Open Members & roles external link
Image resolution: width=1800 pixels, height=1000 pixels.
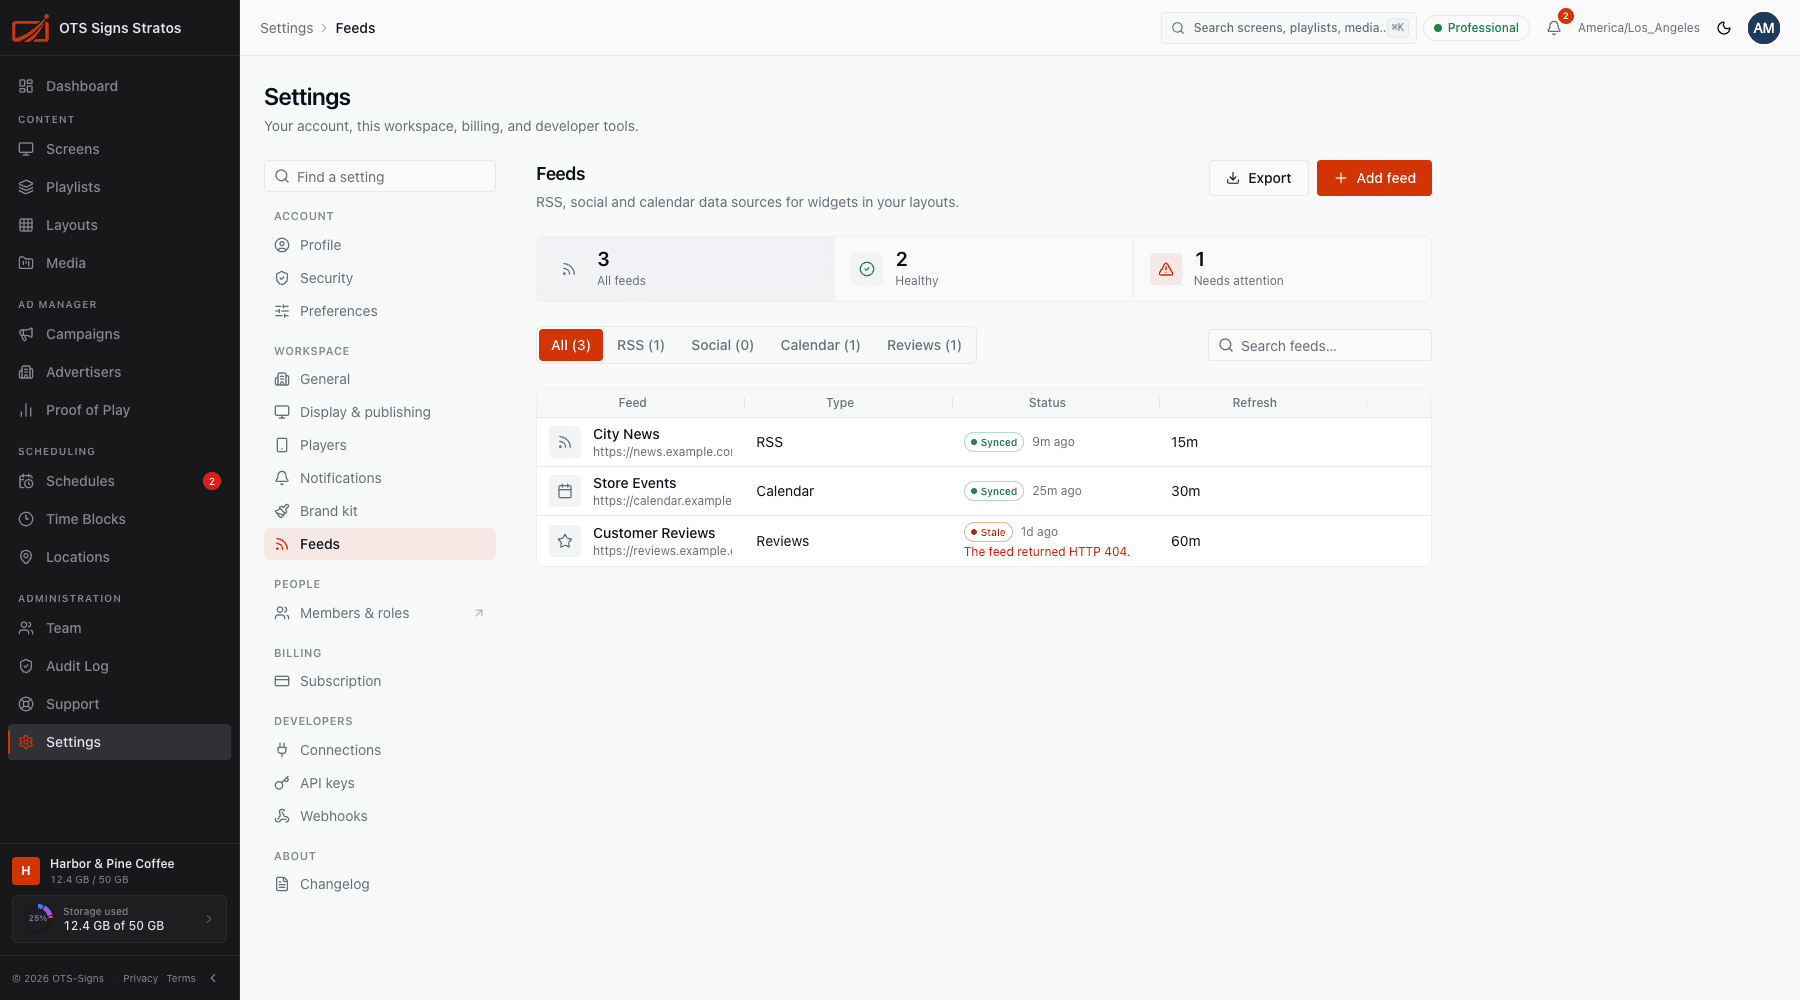coord(380,613)
